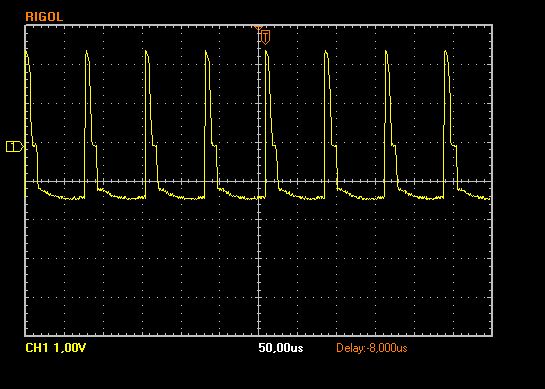The height and width of the screenshot is (389, 545).
Task: Click the waveform peak beside the T marker
Action: point(266,51)
